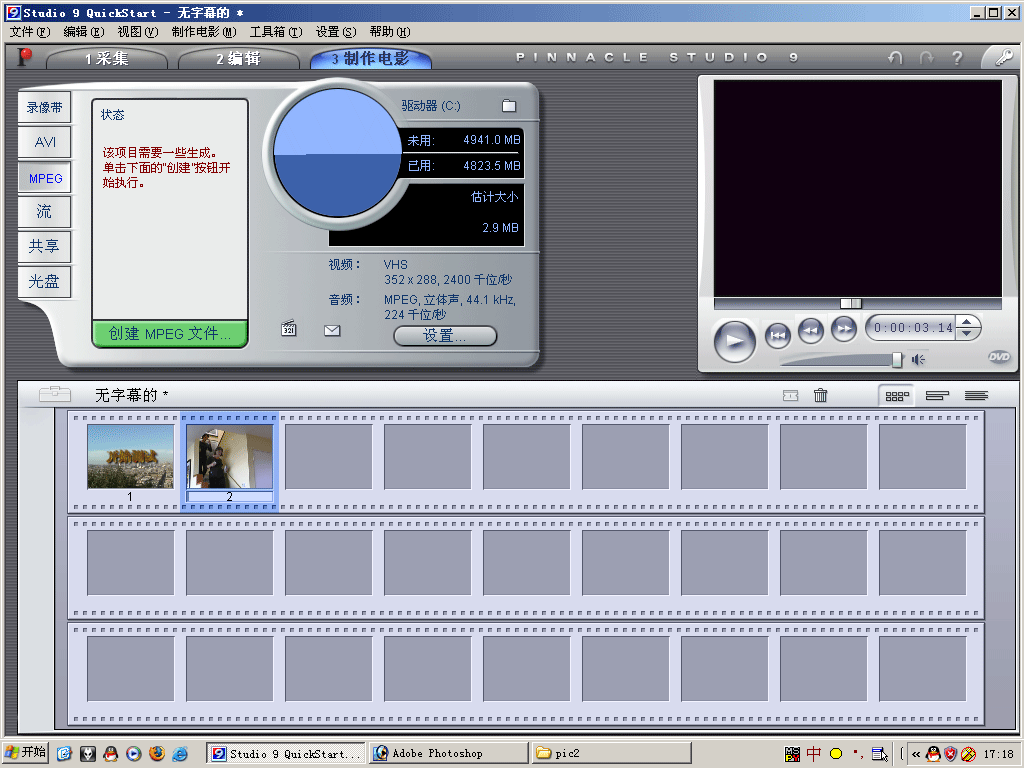Viewport: 1024px width, 768px height.
Task: Delete selected clip with the trash icon
Action: (821, 395)
